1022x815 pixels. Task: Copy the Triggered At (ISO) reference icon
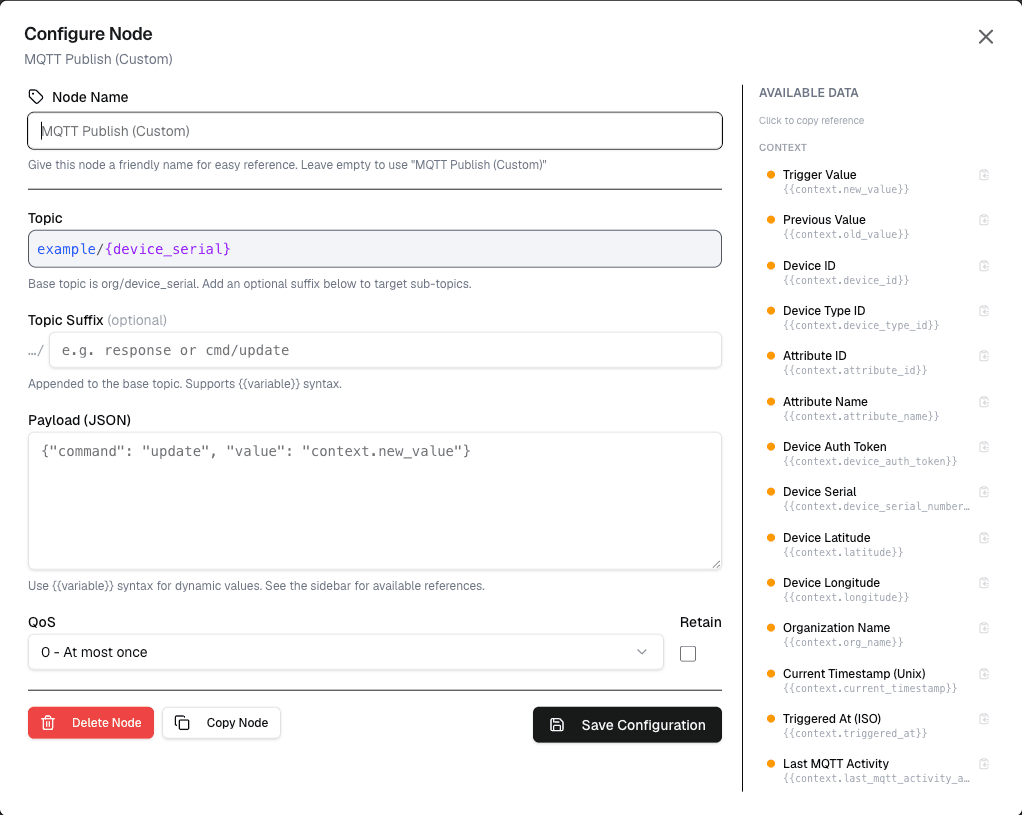pos(984,719)
